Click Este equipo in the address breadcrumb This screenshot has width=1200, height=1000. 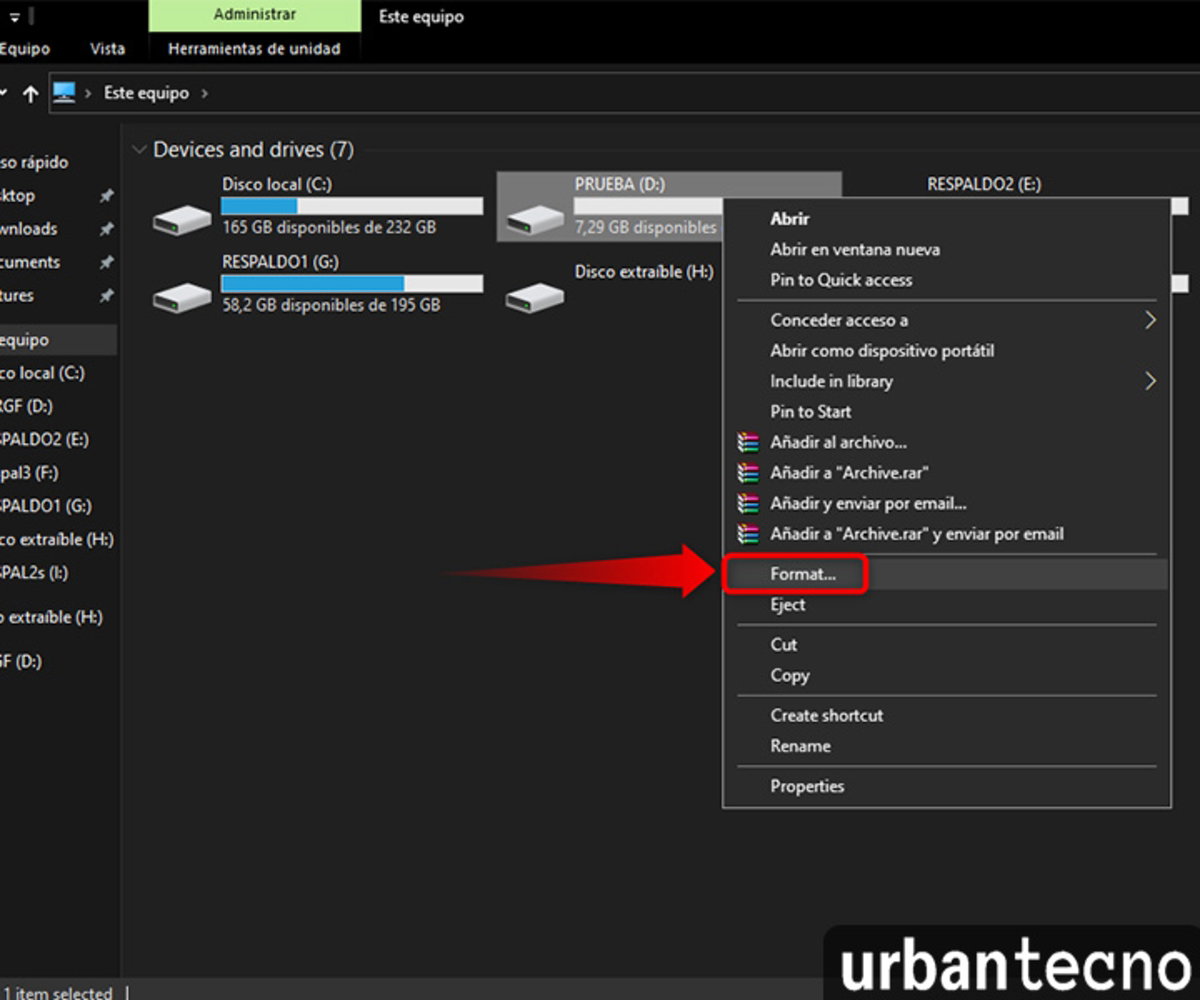point(146,93)
